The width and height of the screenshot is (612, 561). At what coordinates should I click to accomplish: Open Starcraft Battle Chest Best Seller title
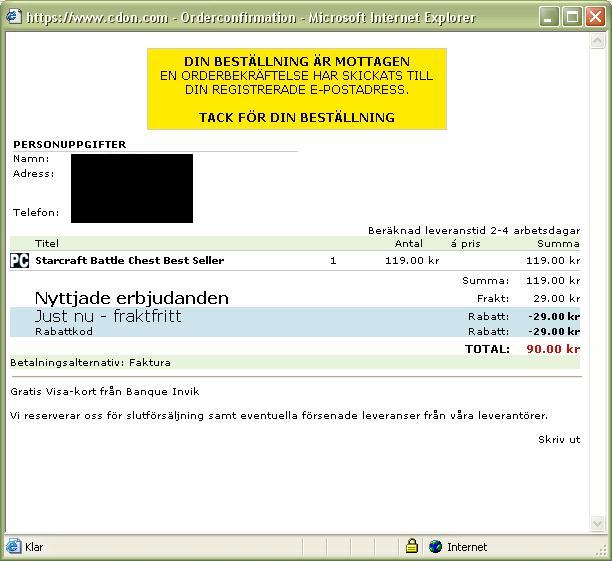(130, 260)
